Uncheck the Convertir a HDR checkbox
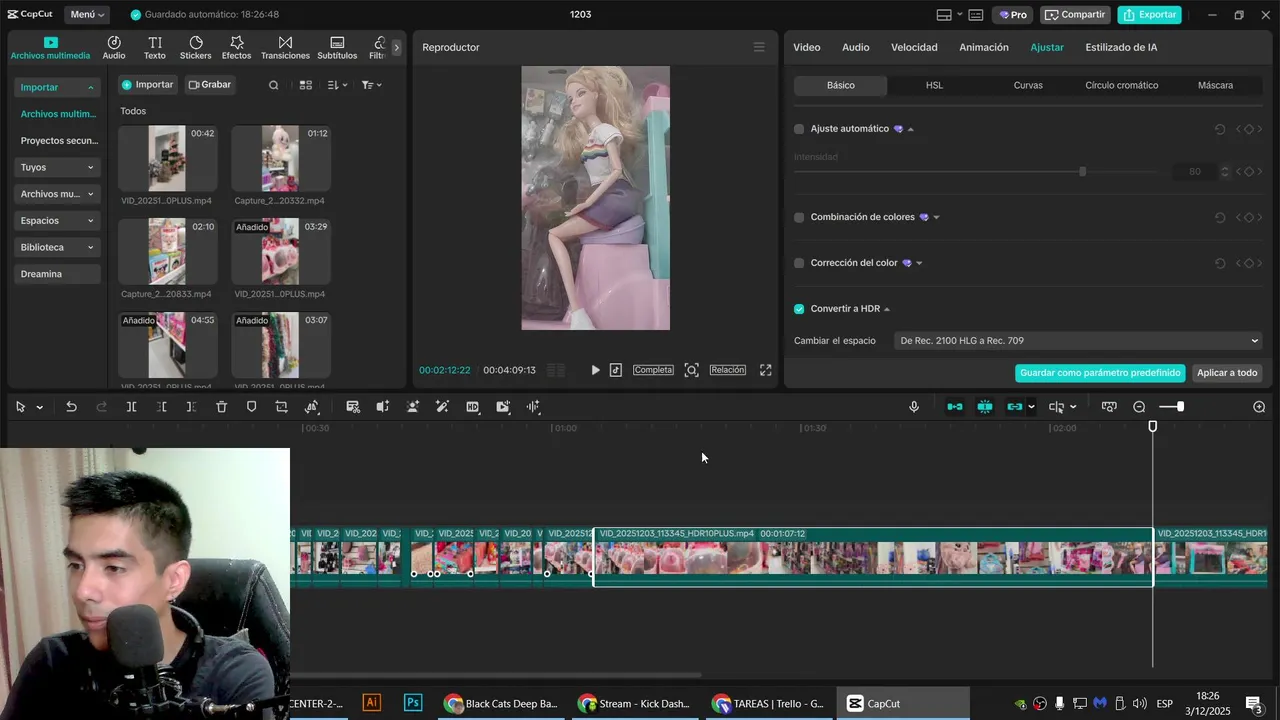 tap(799, 309)
